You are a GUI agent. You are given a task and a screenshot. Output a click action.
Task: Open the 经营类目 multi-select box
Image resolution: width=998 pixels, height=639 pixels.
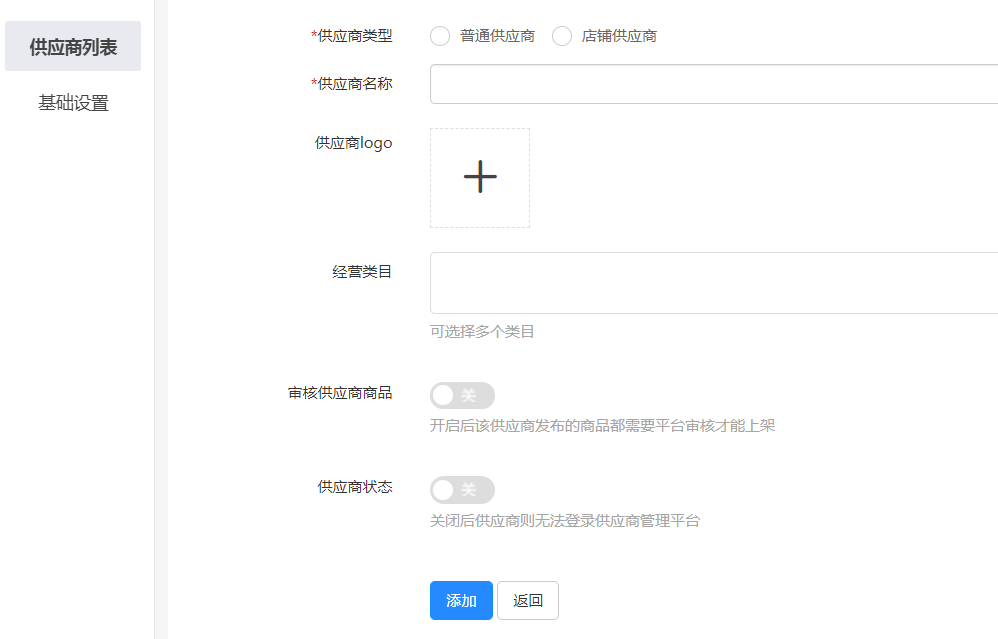coord(712,283)
